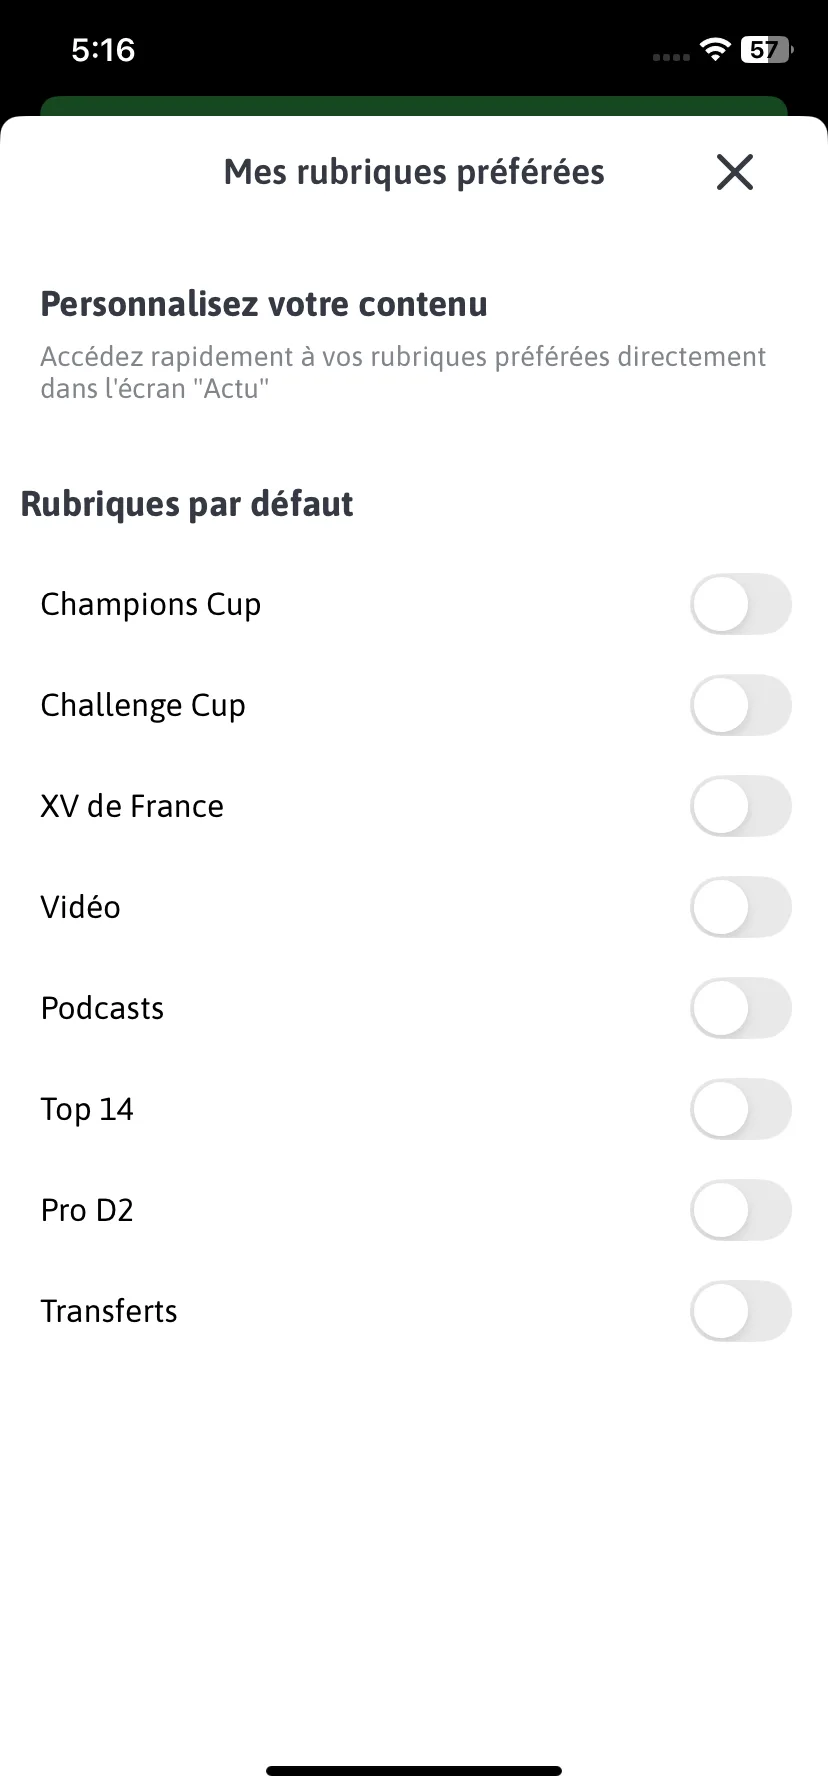Viewport: 828px width, 1792px height.
Task: Tap the Personnalisez votre contenu heading
Action: (x=264, y=304)
